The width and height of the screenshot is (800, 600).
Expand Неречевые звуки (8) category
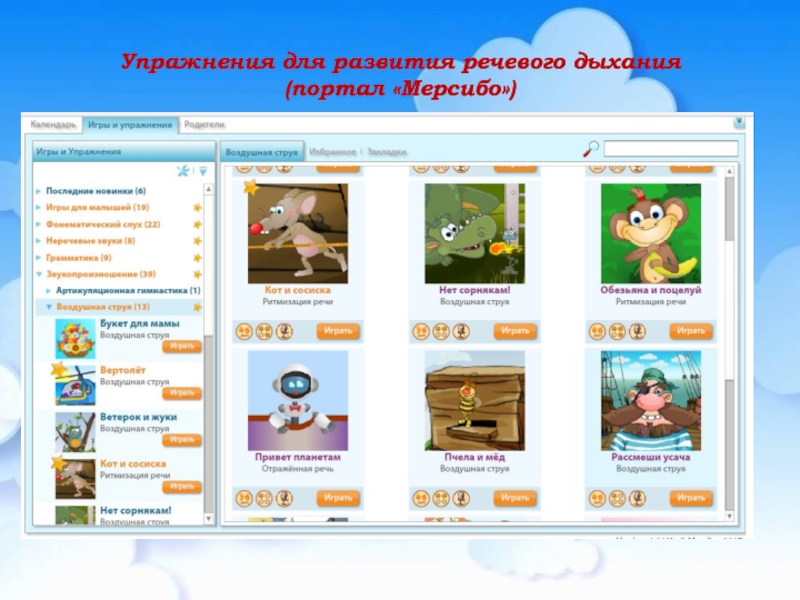tap(38, 241)
